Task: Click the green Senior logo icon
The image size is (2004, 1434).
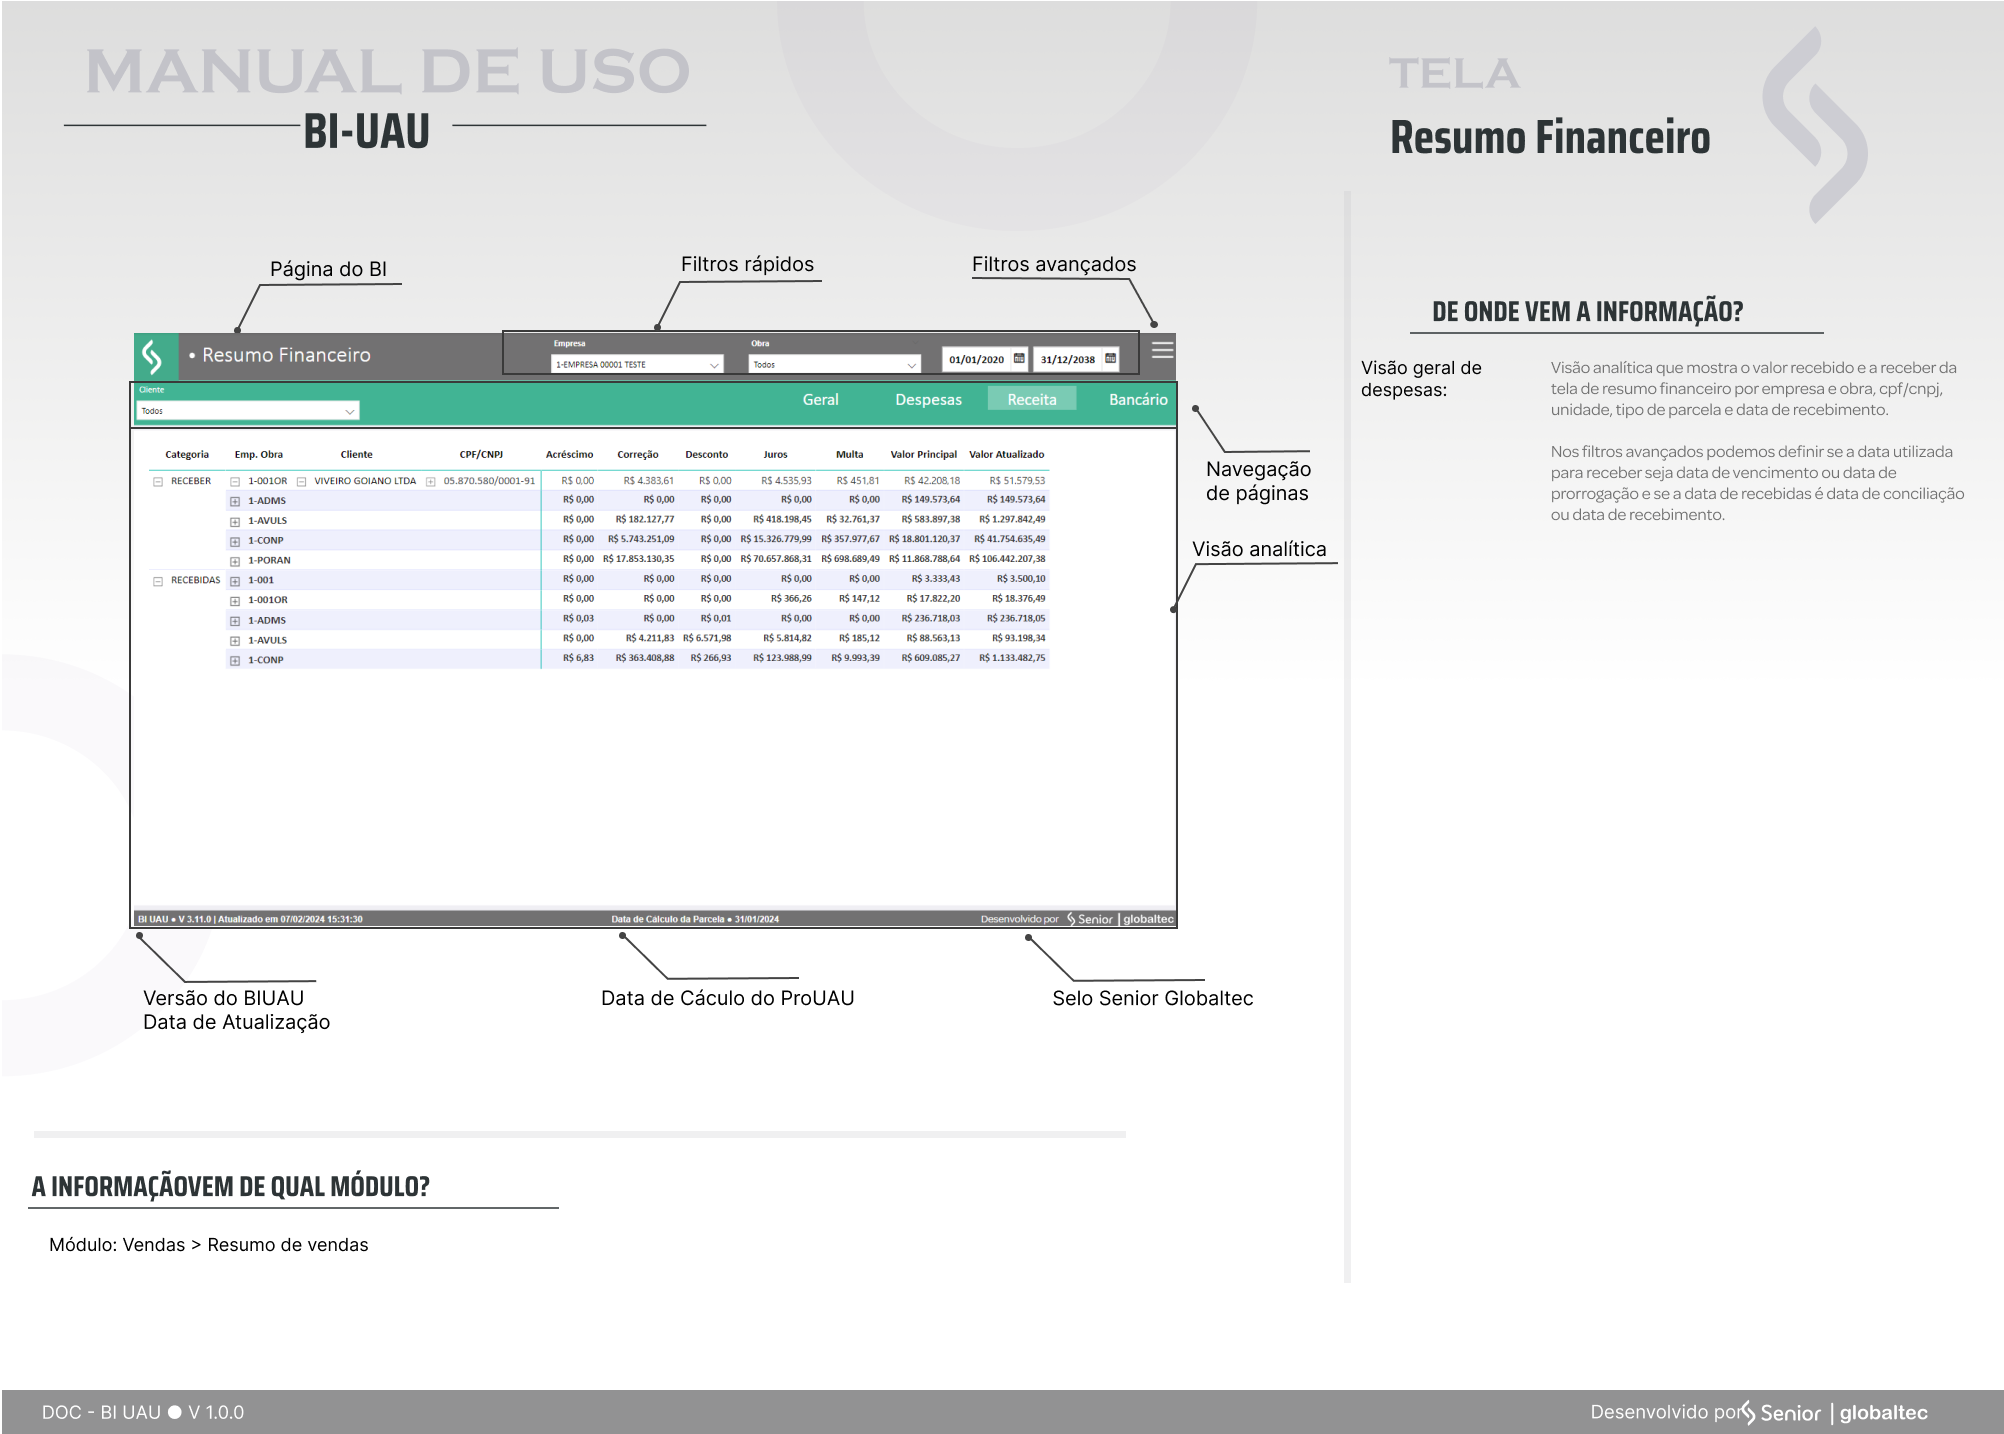Action: pos(153,355)
